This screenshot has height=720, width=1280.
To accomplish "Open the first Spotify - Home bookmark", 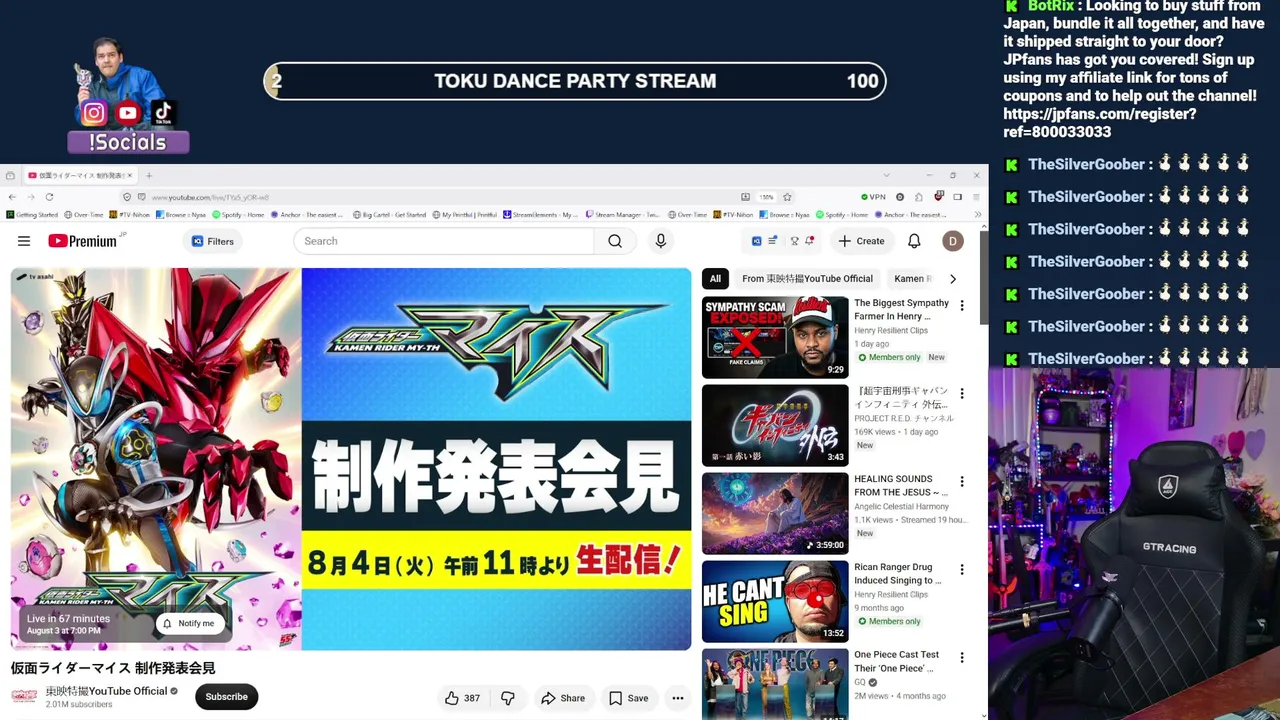I will click(x=238, y=215).
